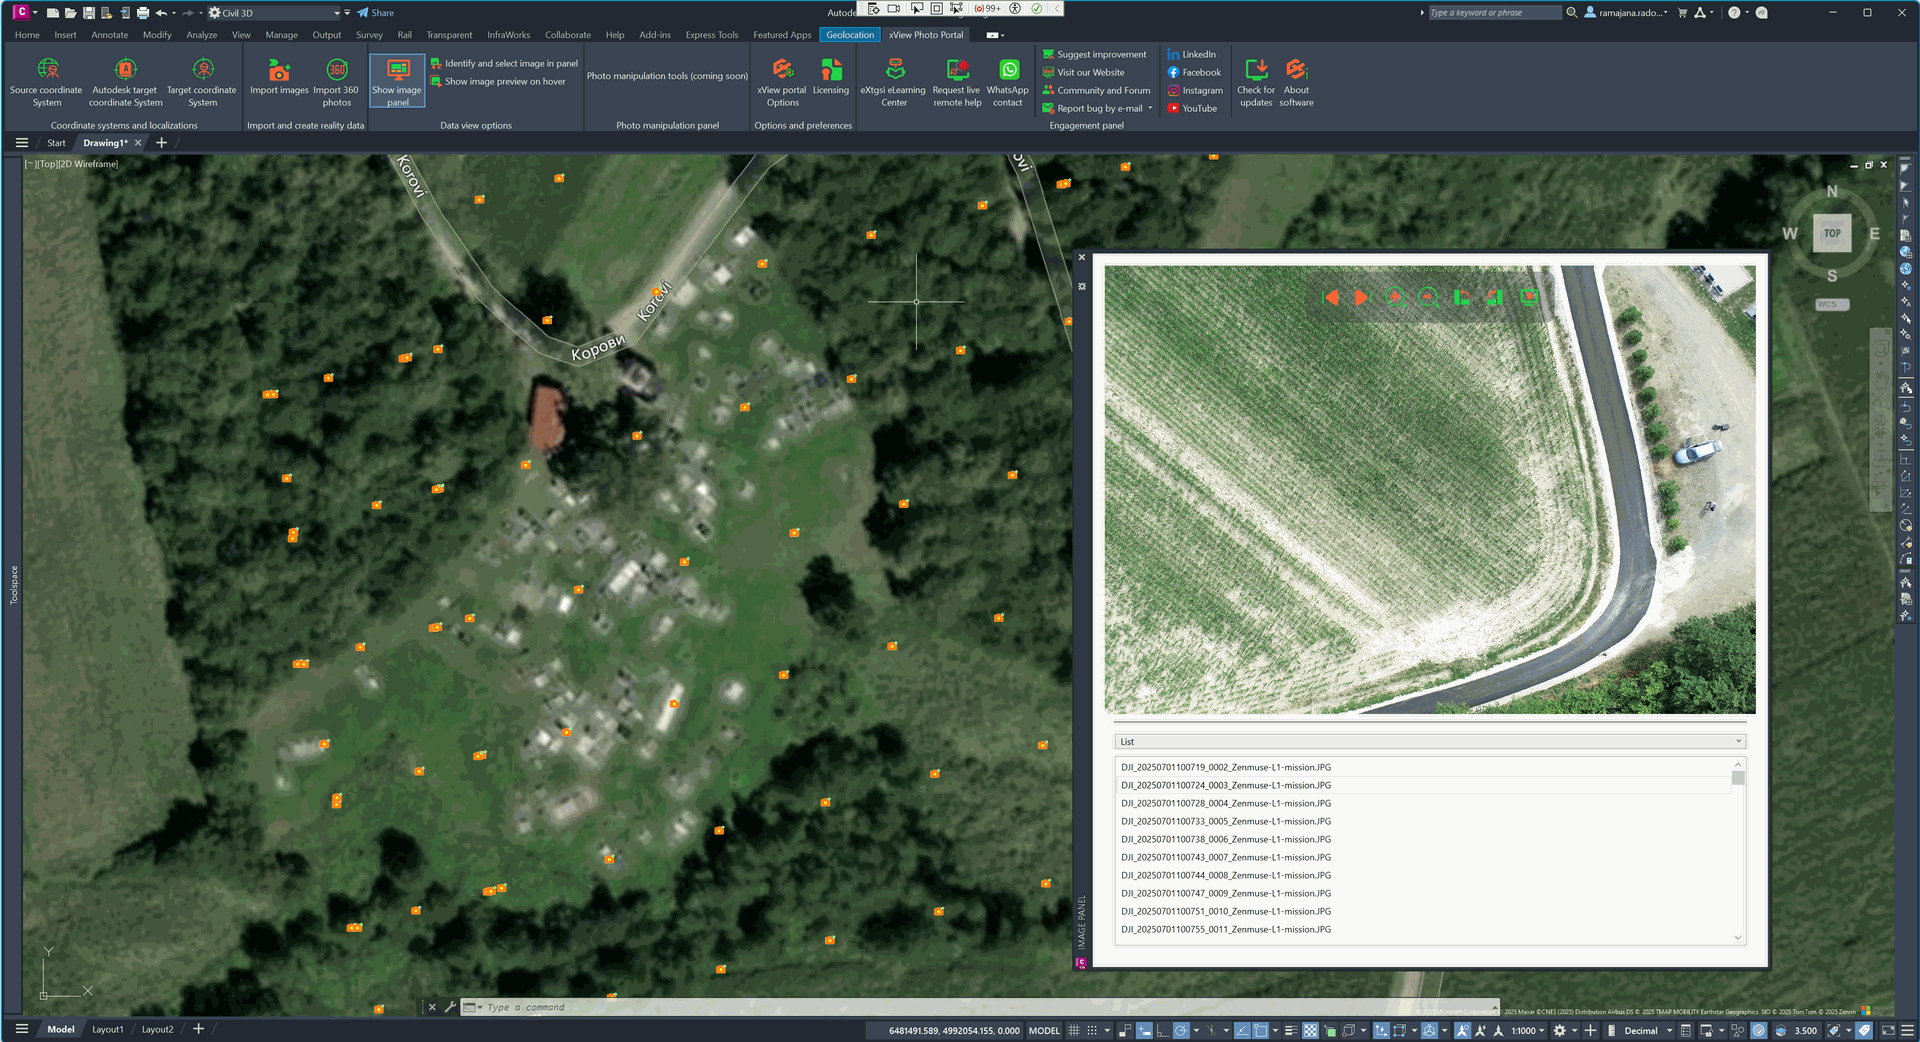Screen dimensions: 1920x1042
Task: Rotate the panel photo left
Action: click(x=1462, y=298)
